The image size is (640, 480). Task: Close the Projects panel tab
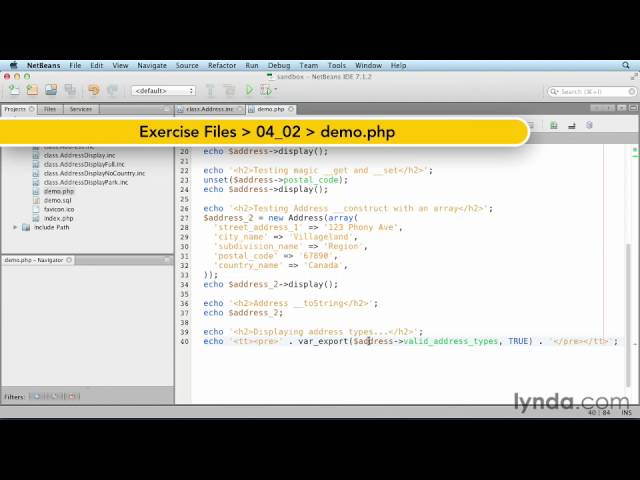31,109
